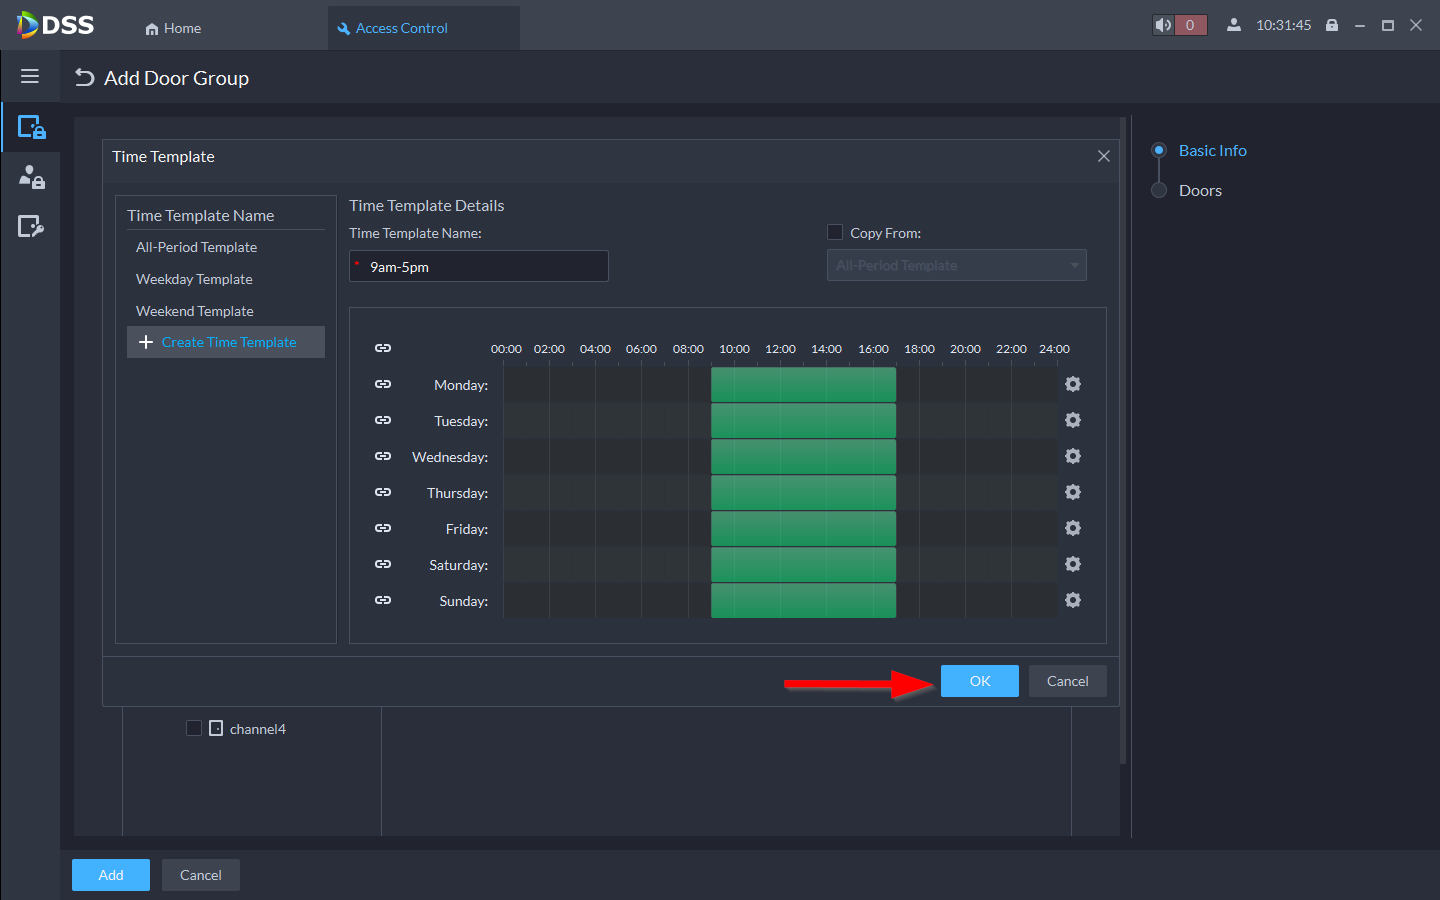This screenshot has height=900, width=1440.
Task: Switch to the Access Control tab
Action: pos(401,28)
